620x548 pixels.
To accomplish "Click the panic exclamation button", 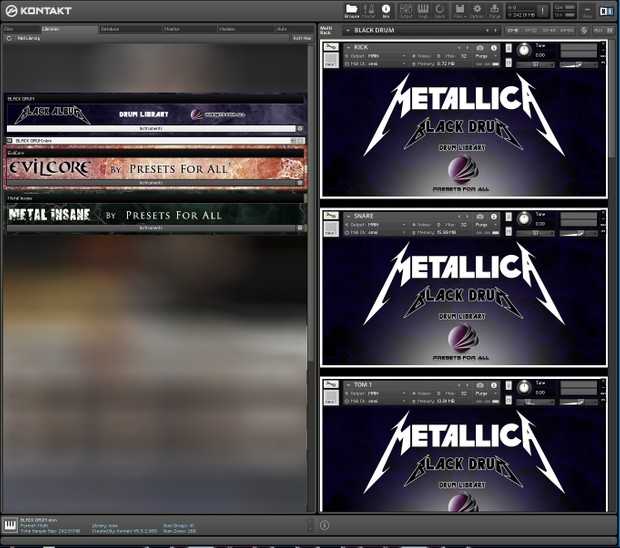I will [543, 11].
